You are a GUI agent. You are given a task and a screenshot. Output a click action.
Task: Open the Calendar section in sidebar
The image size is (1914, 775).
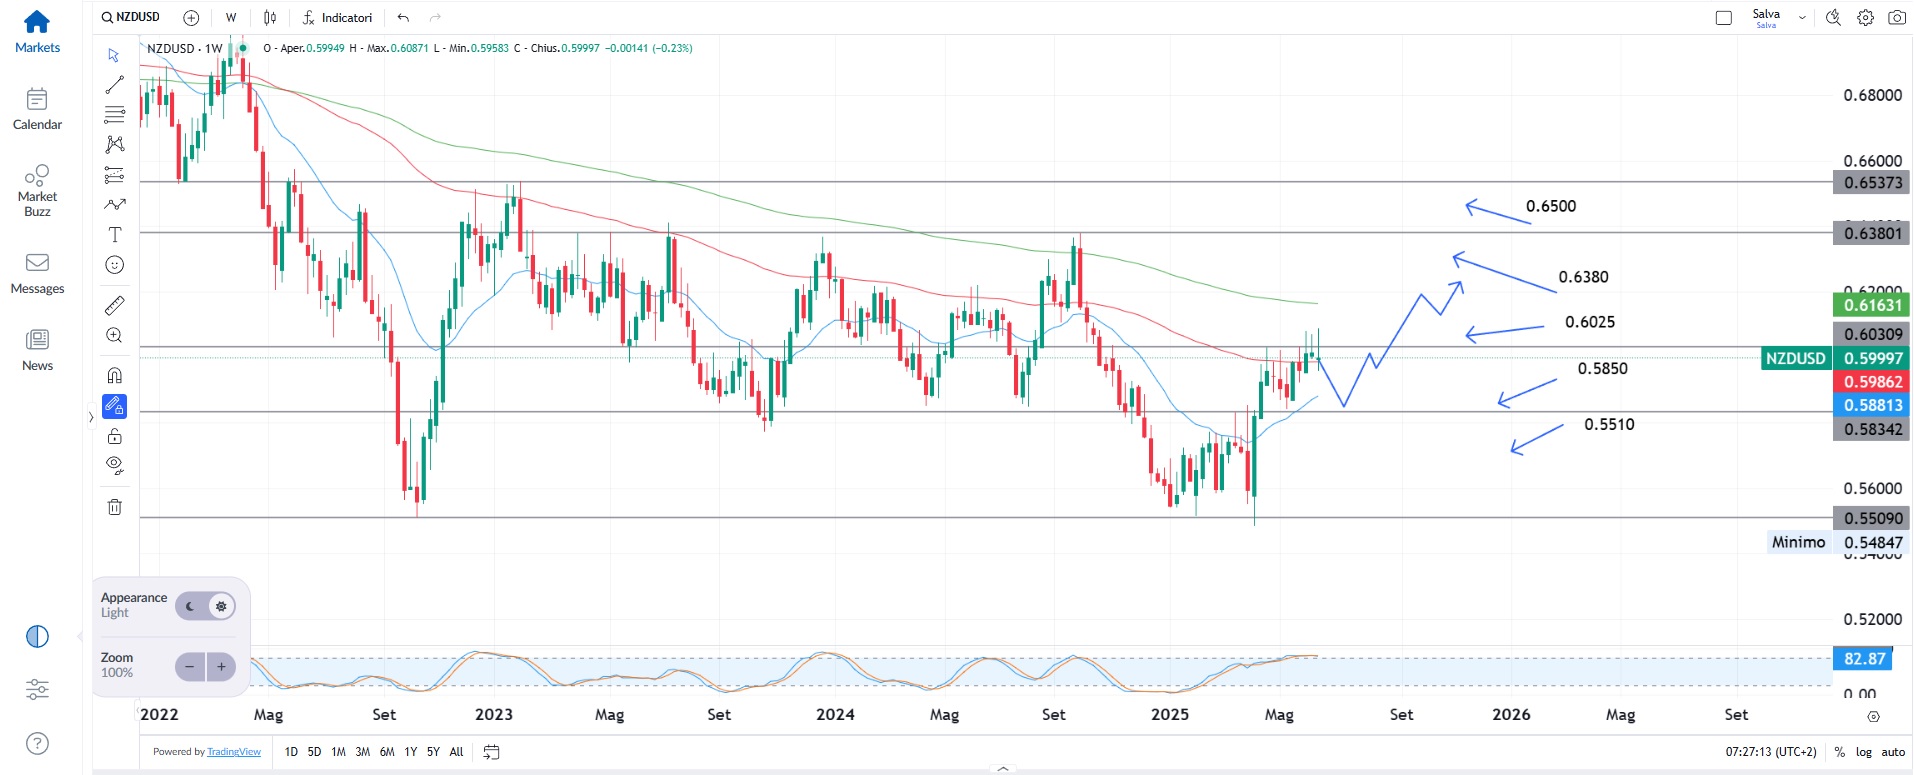tap(37, 109)
